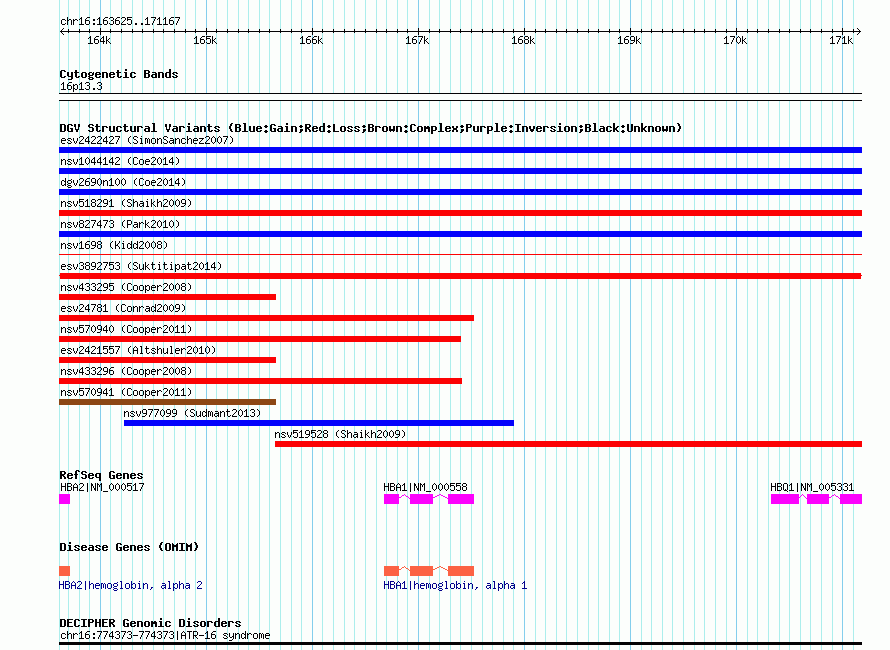The image size is (890, 650).
Task: Open the HBA1|hemoglobin, alpha 1 link
Action: [x=455, y=585]
